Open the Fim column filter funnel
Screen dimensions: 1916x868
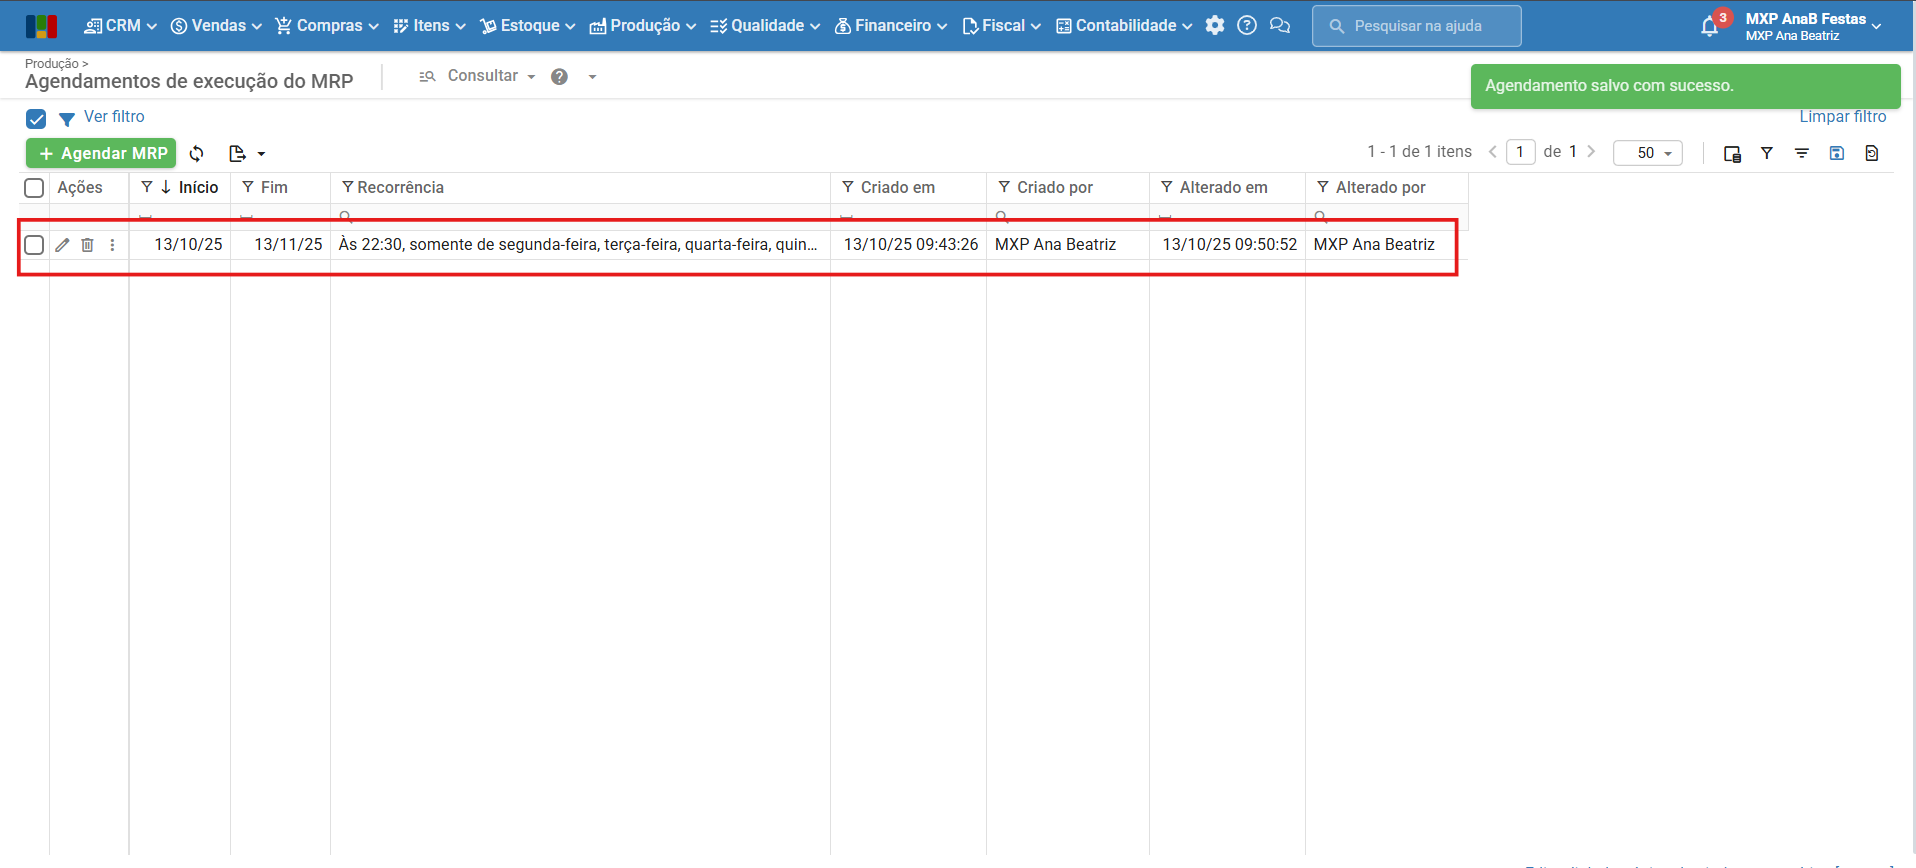[x=248, y=187]
